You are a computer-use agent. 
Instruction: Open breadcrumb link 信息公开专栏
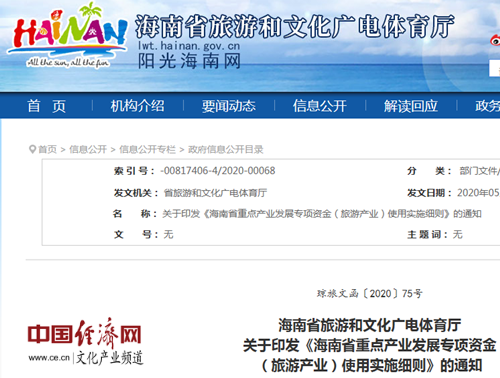pyautogui.click(x=147, y=149)
